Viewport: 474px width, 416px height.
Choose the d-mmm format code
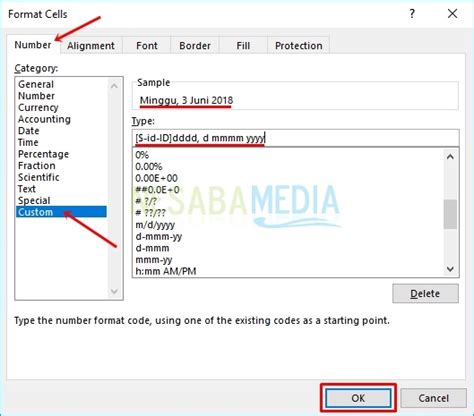pyautogui.click(x=288, y=248)
